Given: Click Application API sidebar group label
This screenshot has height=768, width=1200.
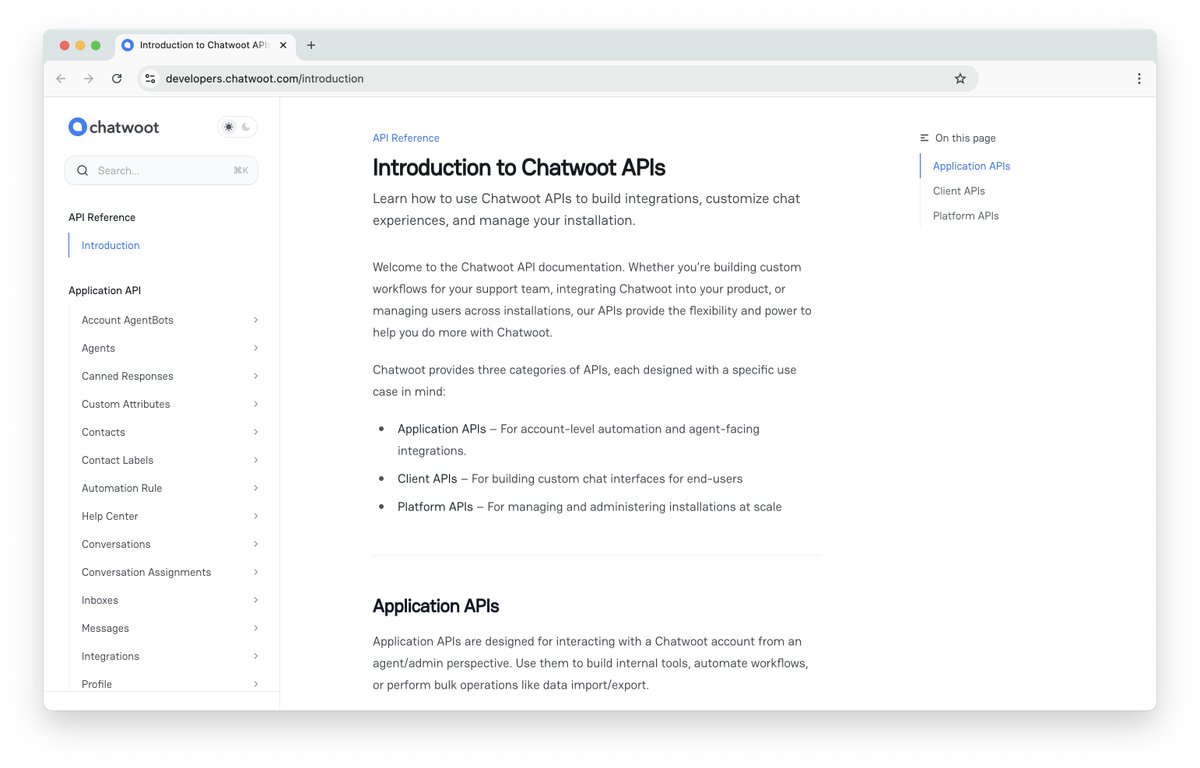Looking at the screenshot, I should (x=105, y=291).
